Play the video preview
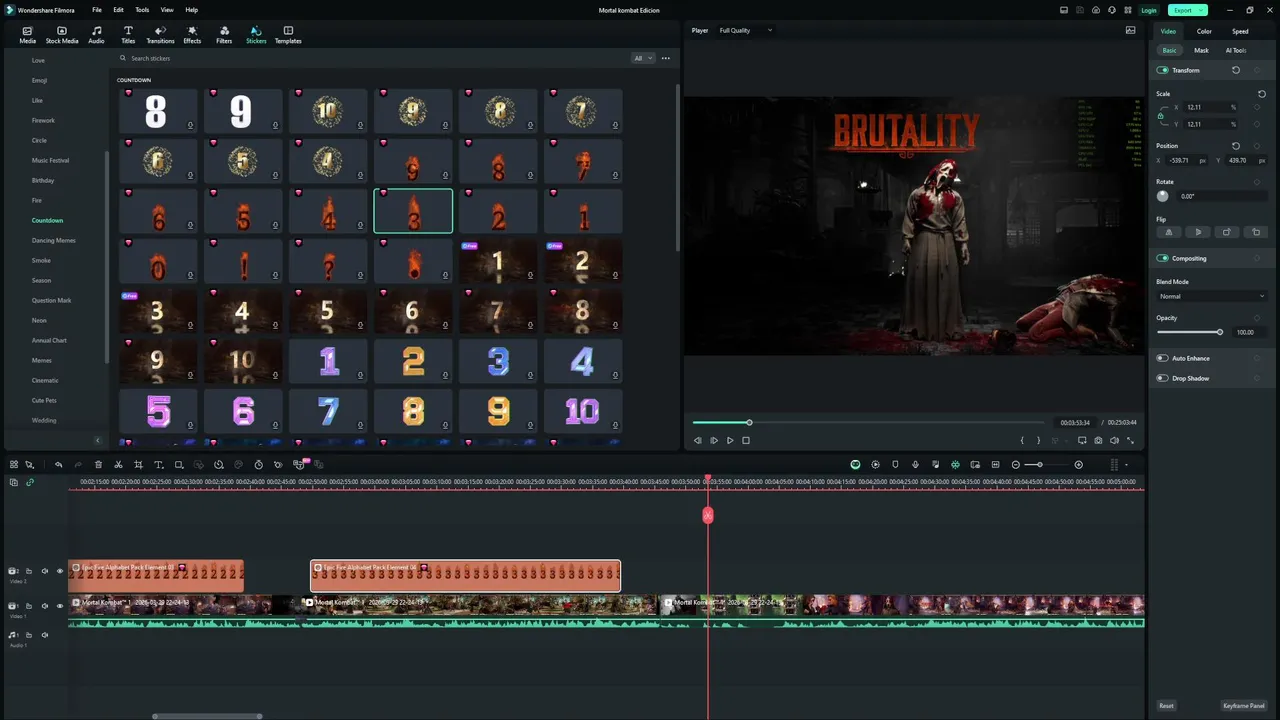 [730, 440]
